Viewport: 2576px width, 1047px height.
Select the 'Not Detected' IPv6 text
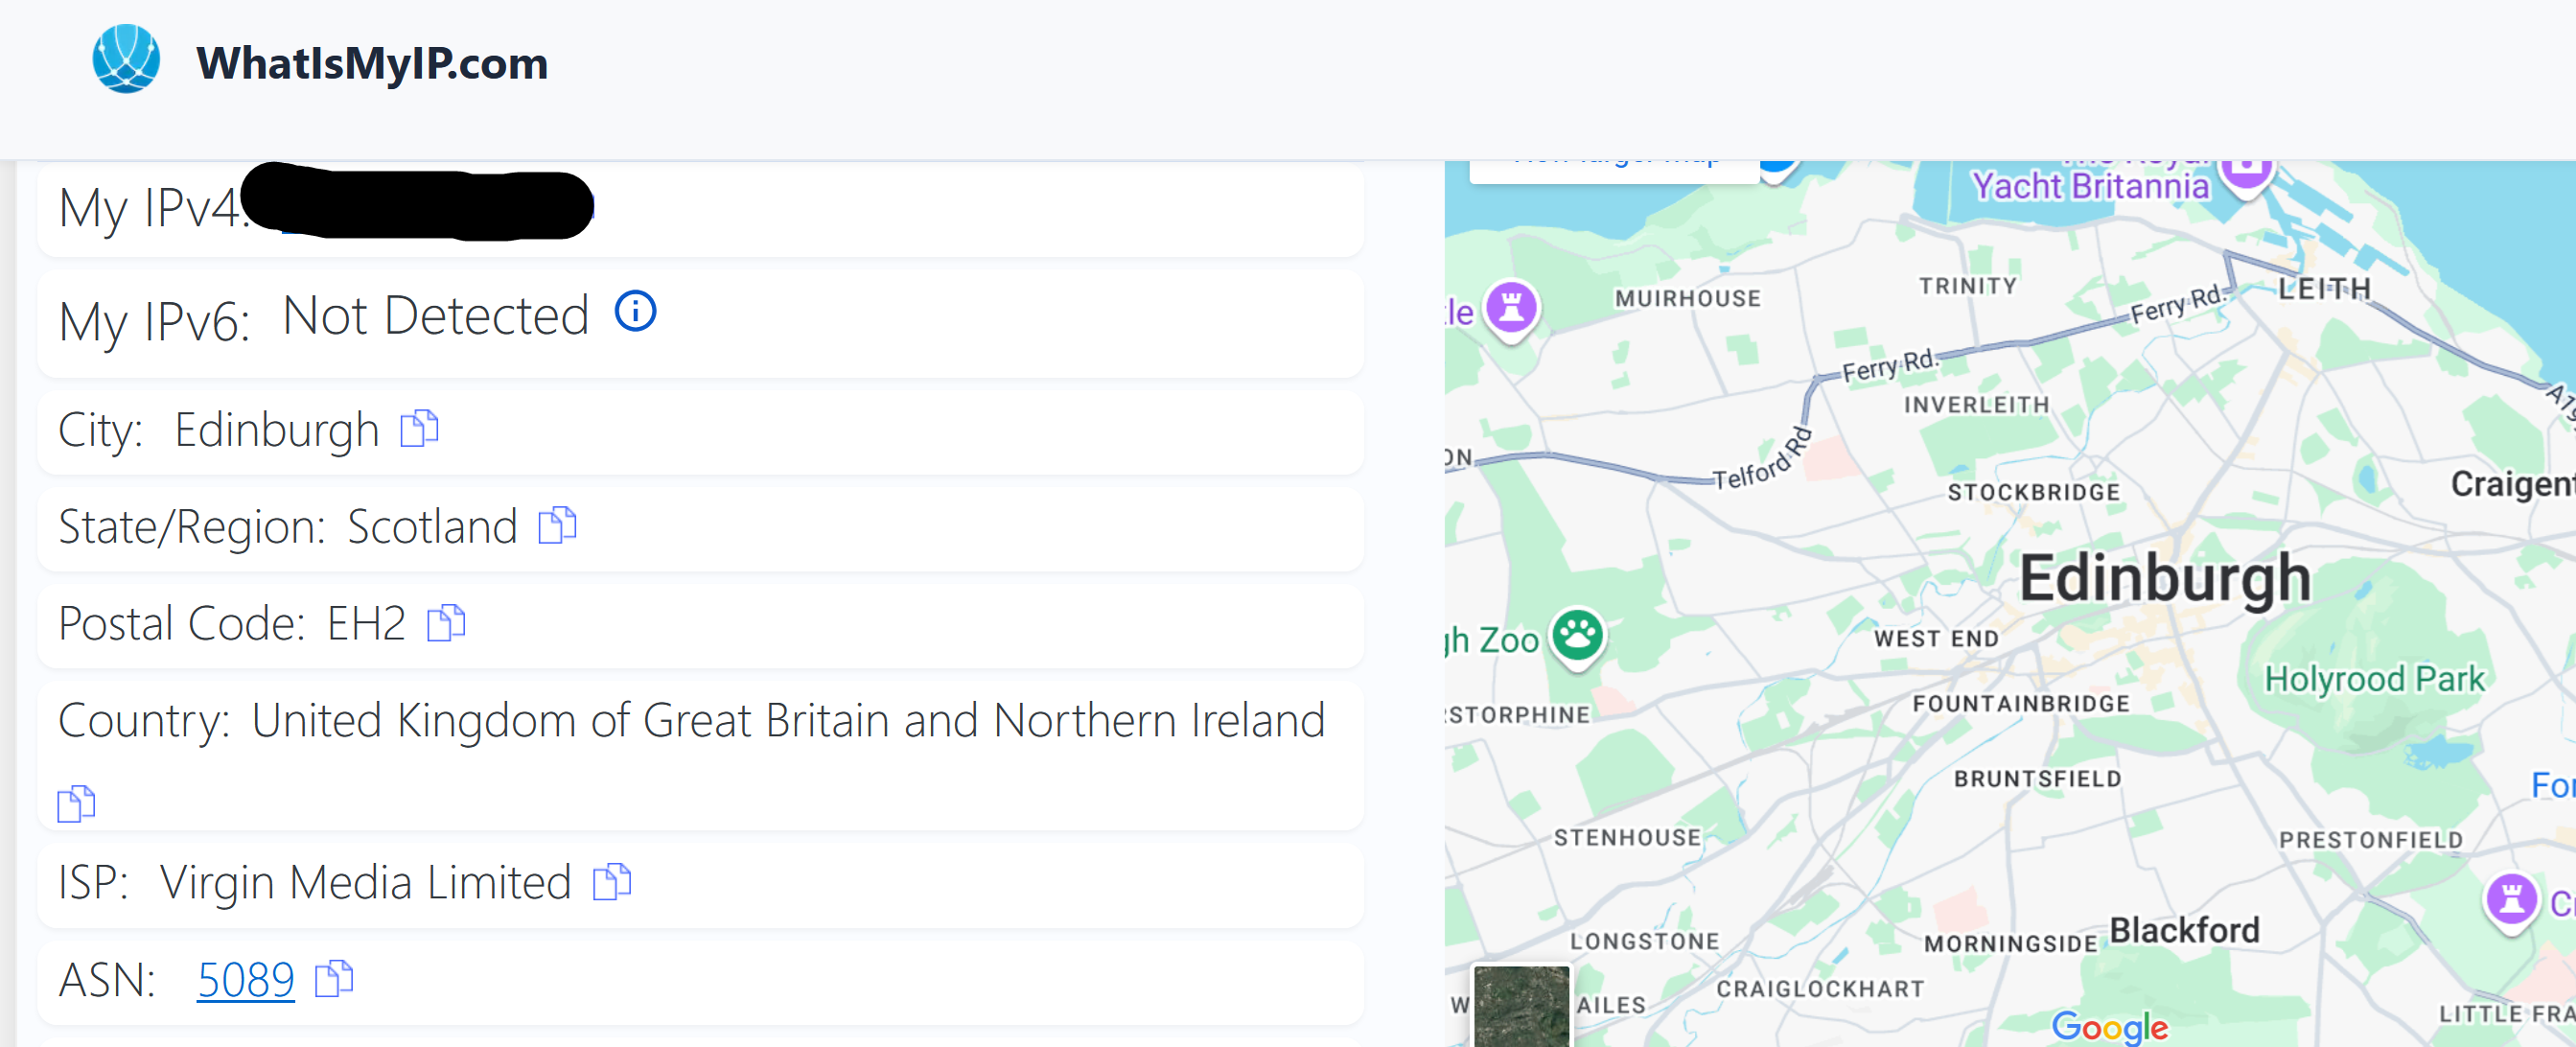(436, 315)
